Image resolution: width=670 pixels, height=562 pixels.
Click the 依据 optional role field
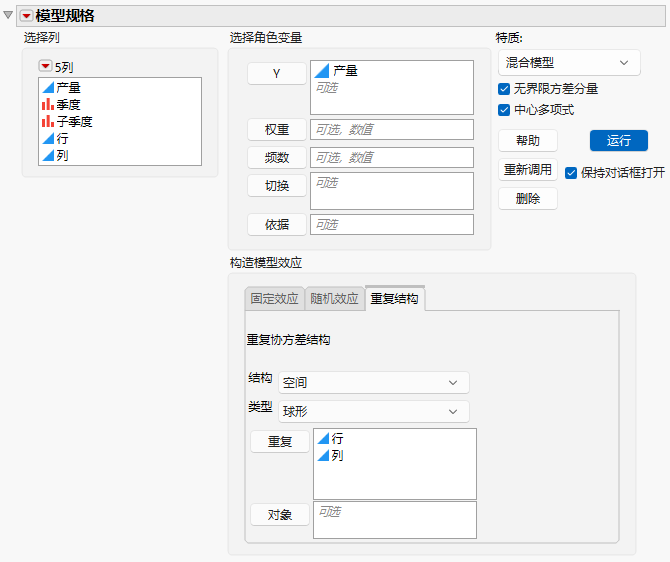pyautogui.click(x=391, y=224)
